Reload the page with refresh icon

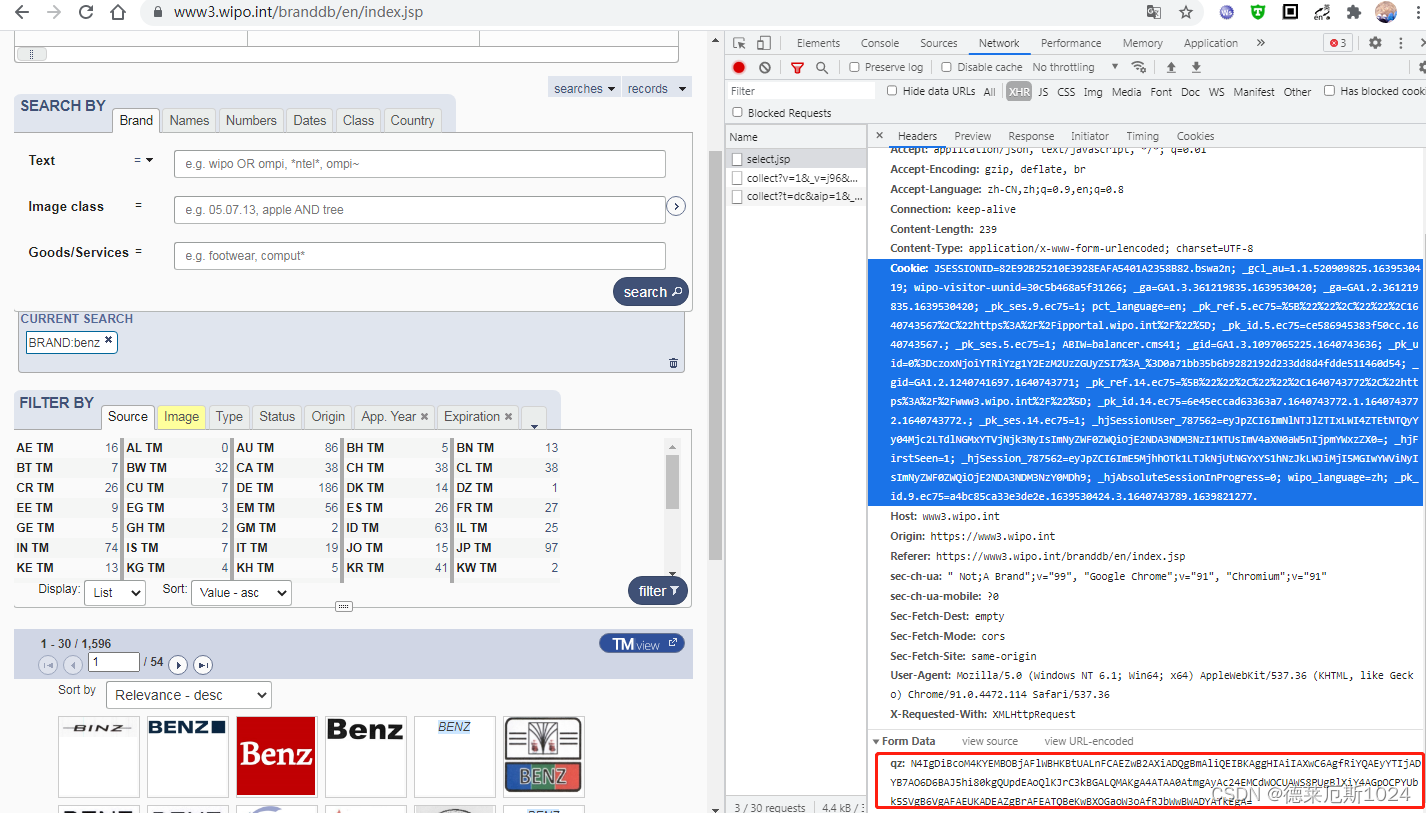[x=86, y=12]
